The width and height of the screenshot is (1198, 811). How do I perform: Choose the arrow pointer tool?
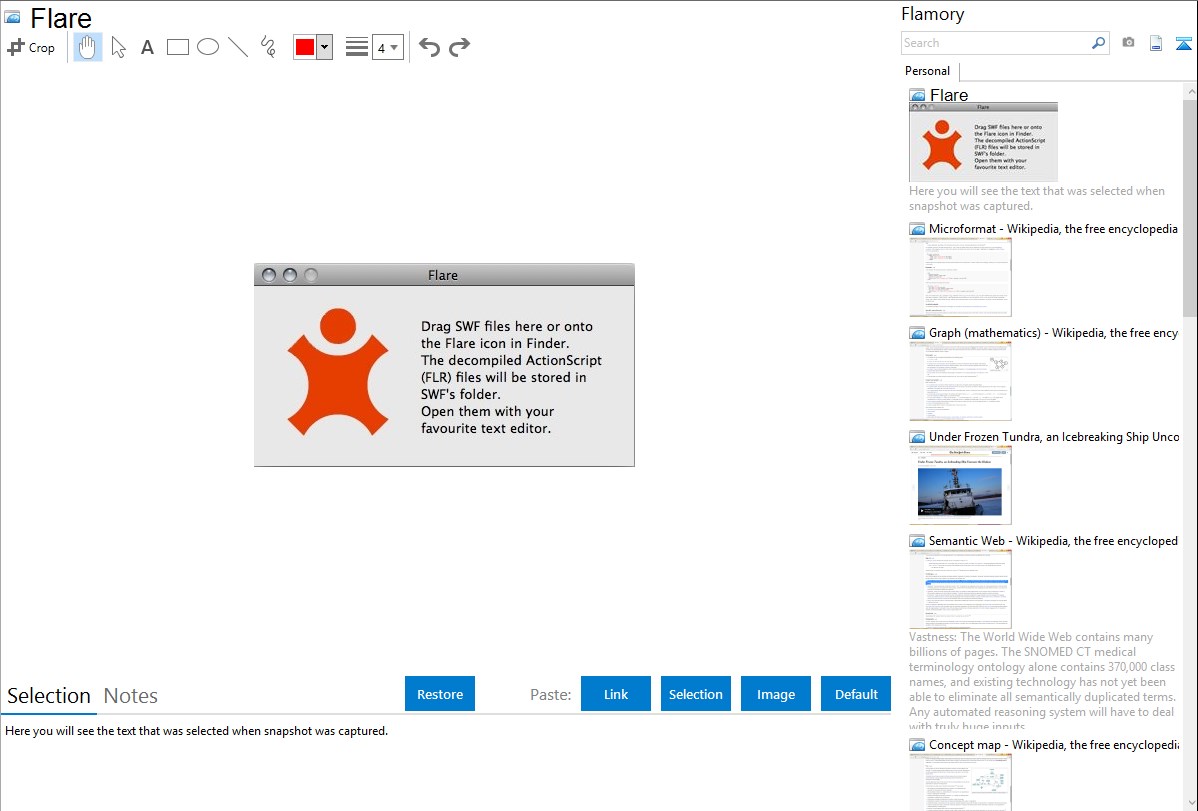pos(118,47)
